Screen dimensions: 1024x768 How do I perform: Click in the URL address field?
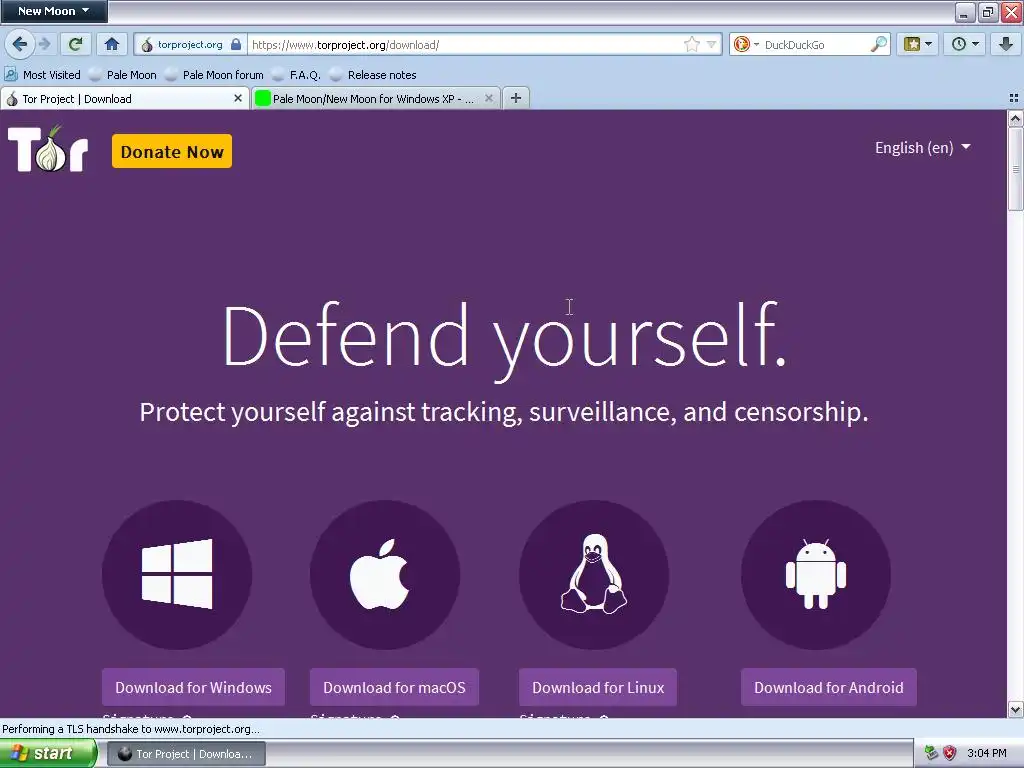464,44
